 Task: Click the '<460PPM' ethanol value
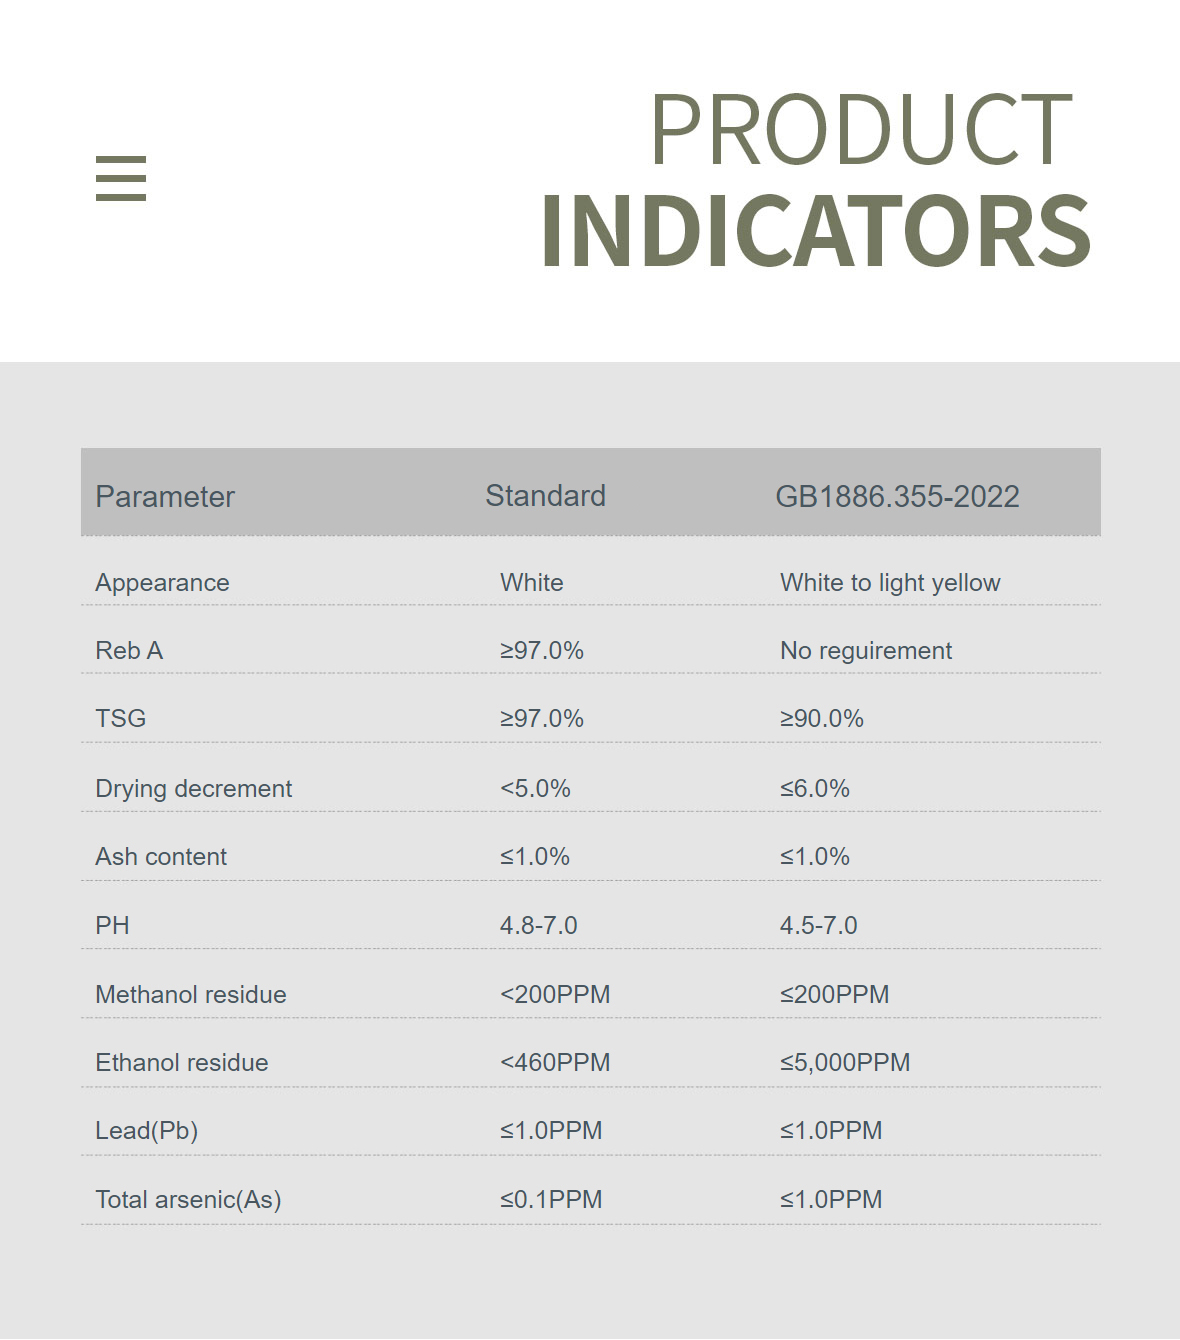(x=555, y=1063)
